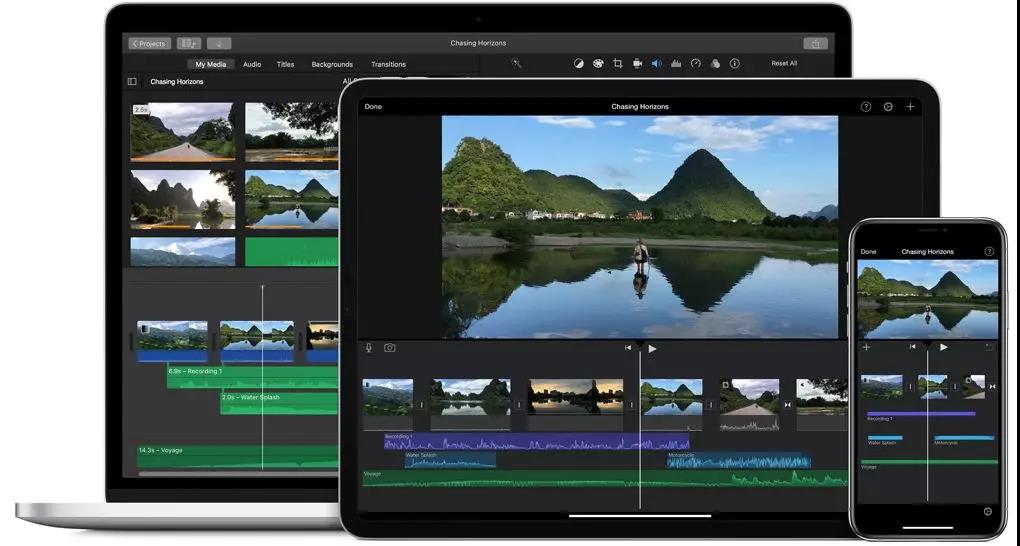The width and height of the screenshot is (1020, 546).
Task: Tap the plus add media icon on iPad
Action: pos(910,107)
